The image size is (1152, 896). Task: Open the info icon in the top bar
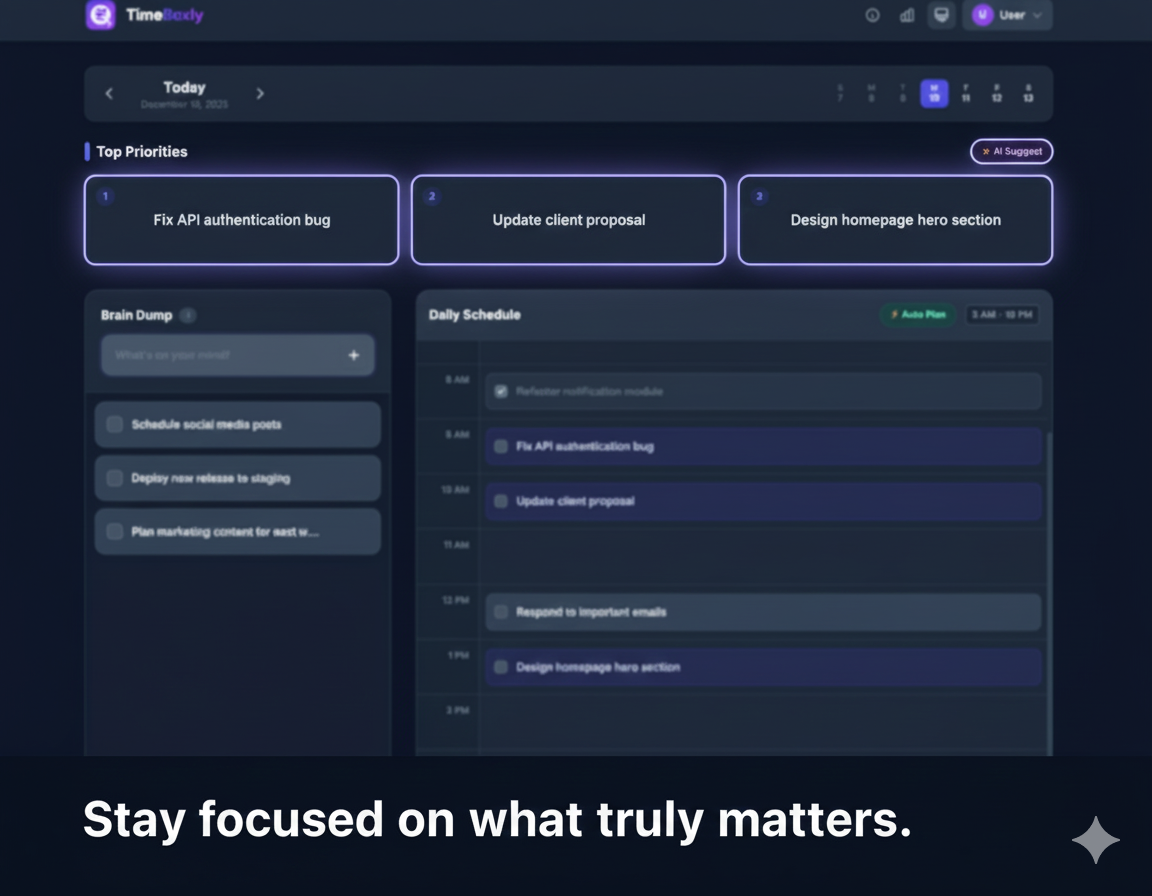pyautogui.click(x=871, y=15)
